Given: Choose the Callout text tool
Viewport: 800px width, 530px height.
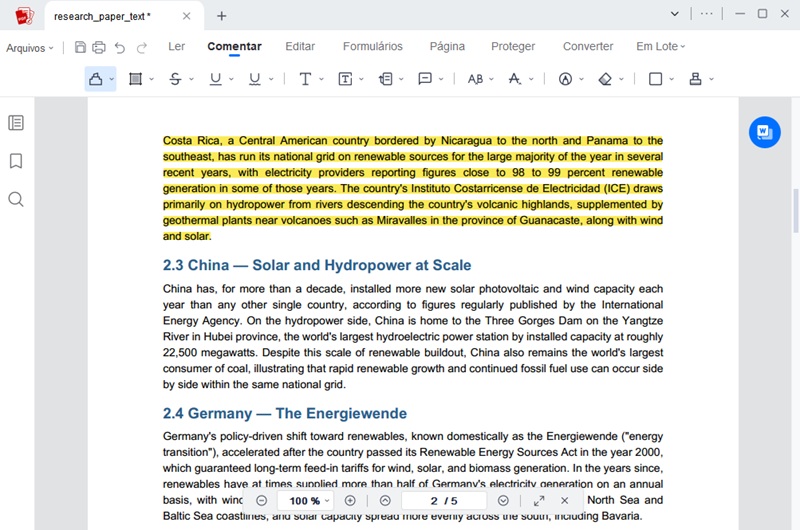Looking at the screenshot, I should [x=386, y=79].
